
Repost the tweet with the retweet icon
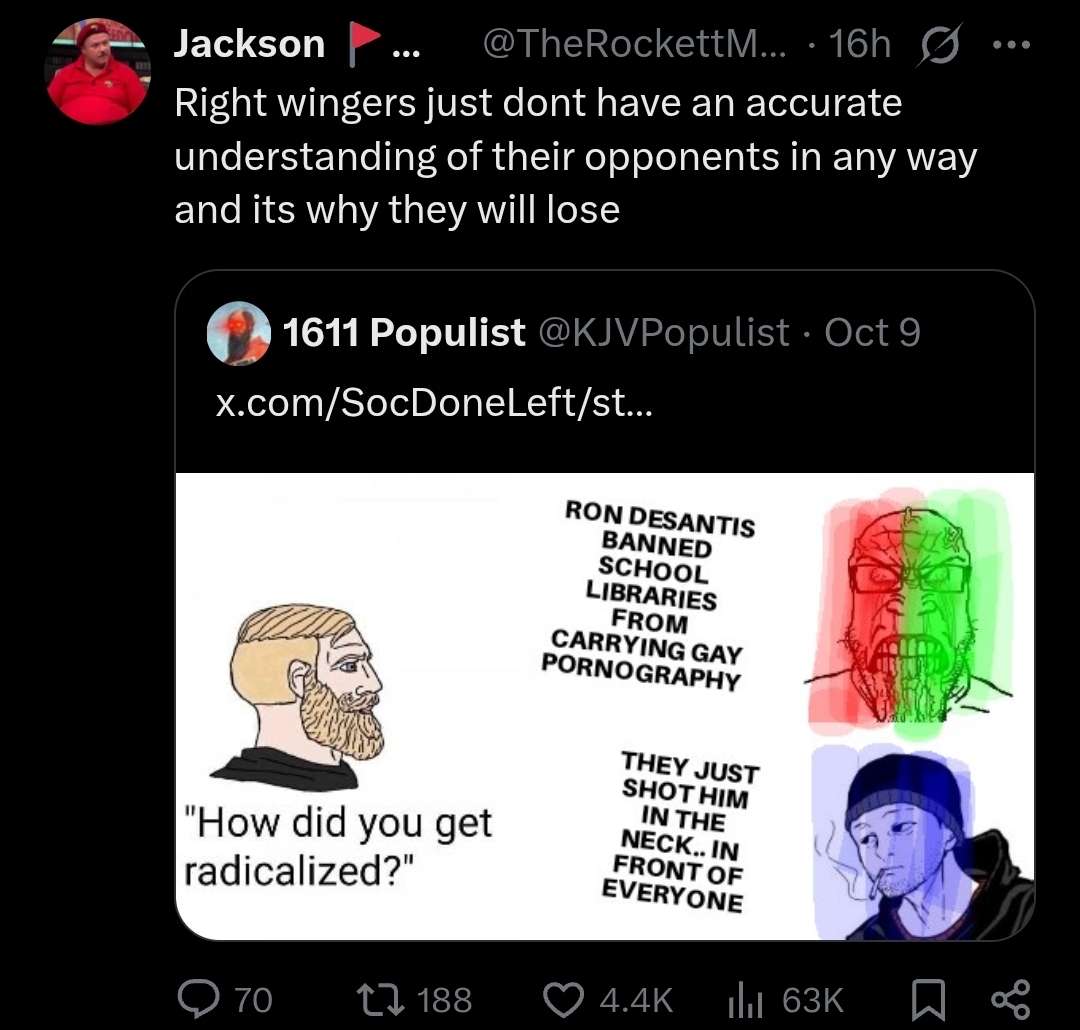point(380,1000)
